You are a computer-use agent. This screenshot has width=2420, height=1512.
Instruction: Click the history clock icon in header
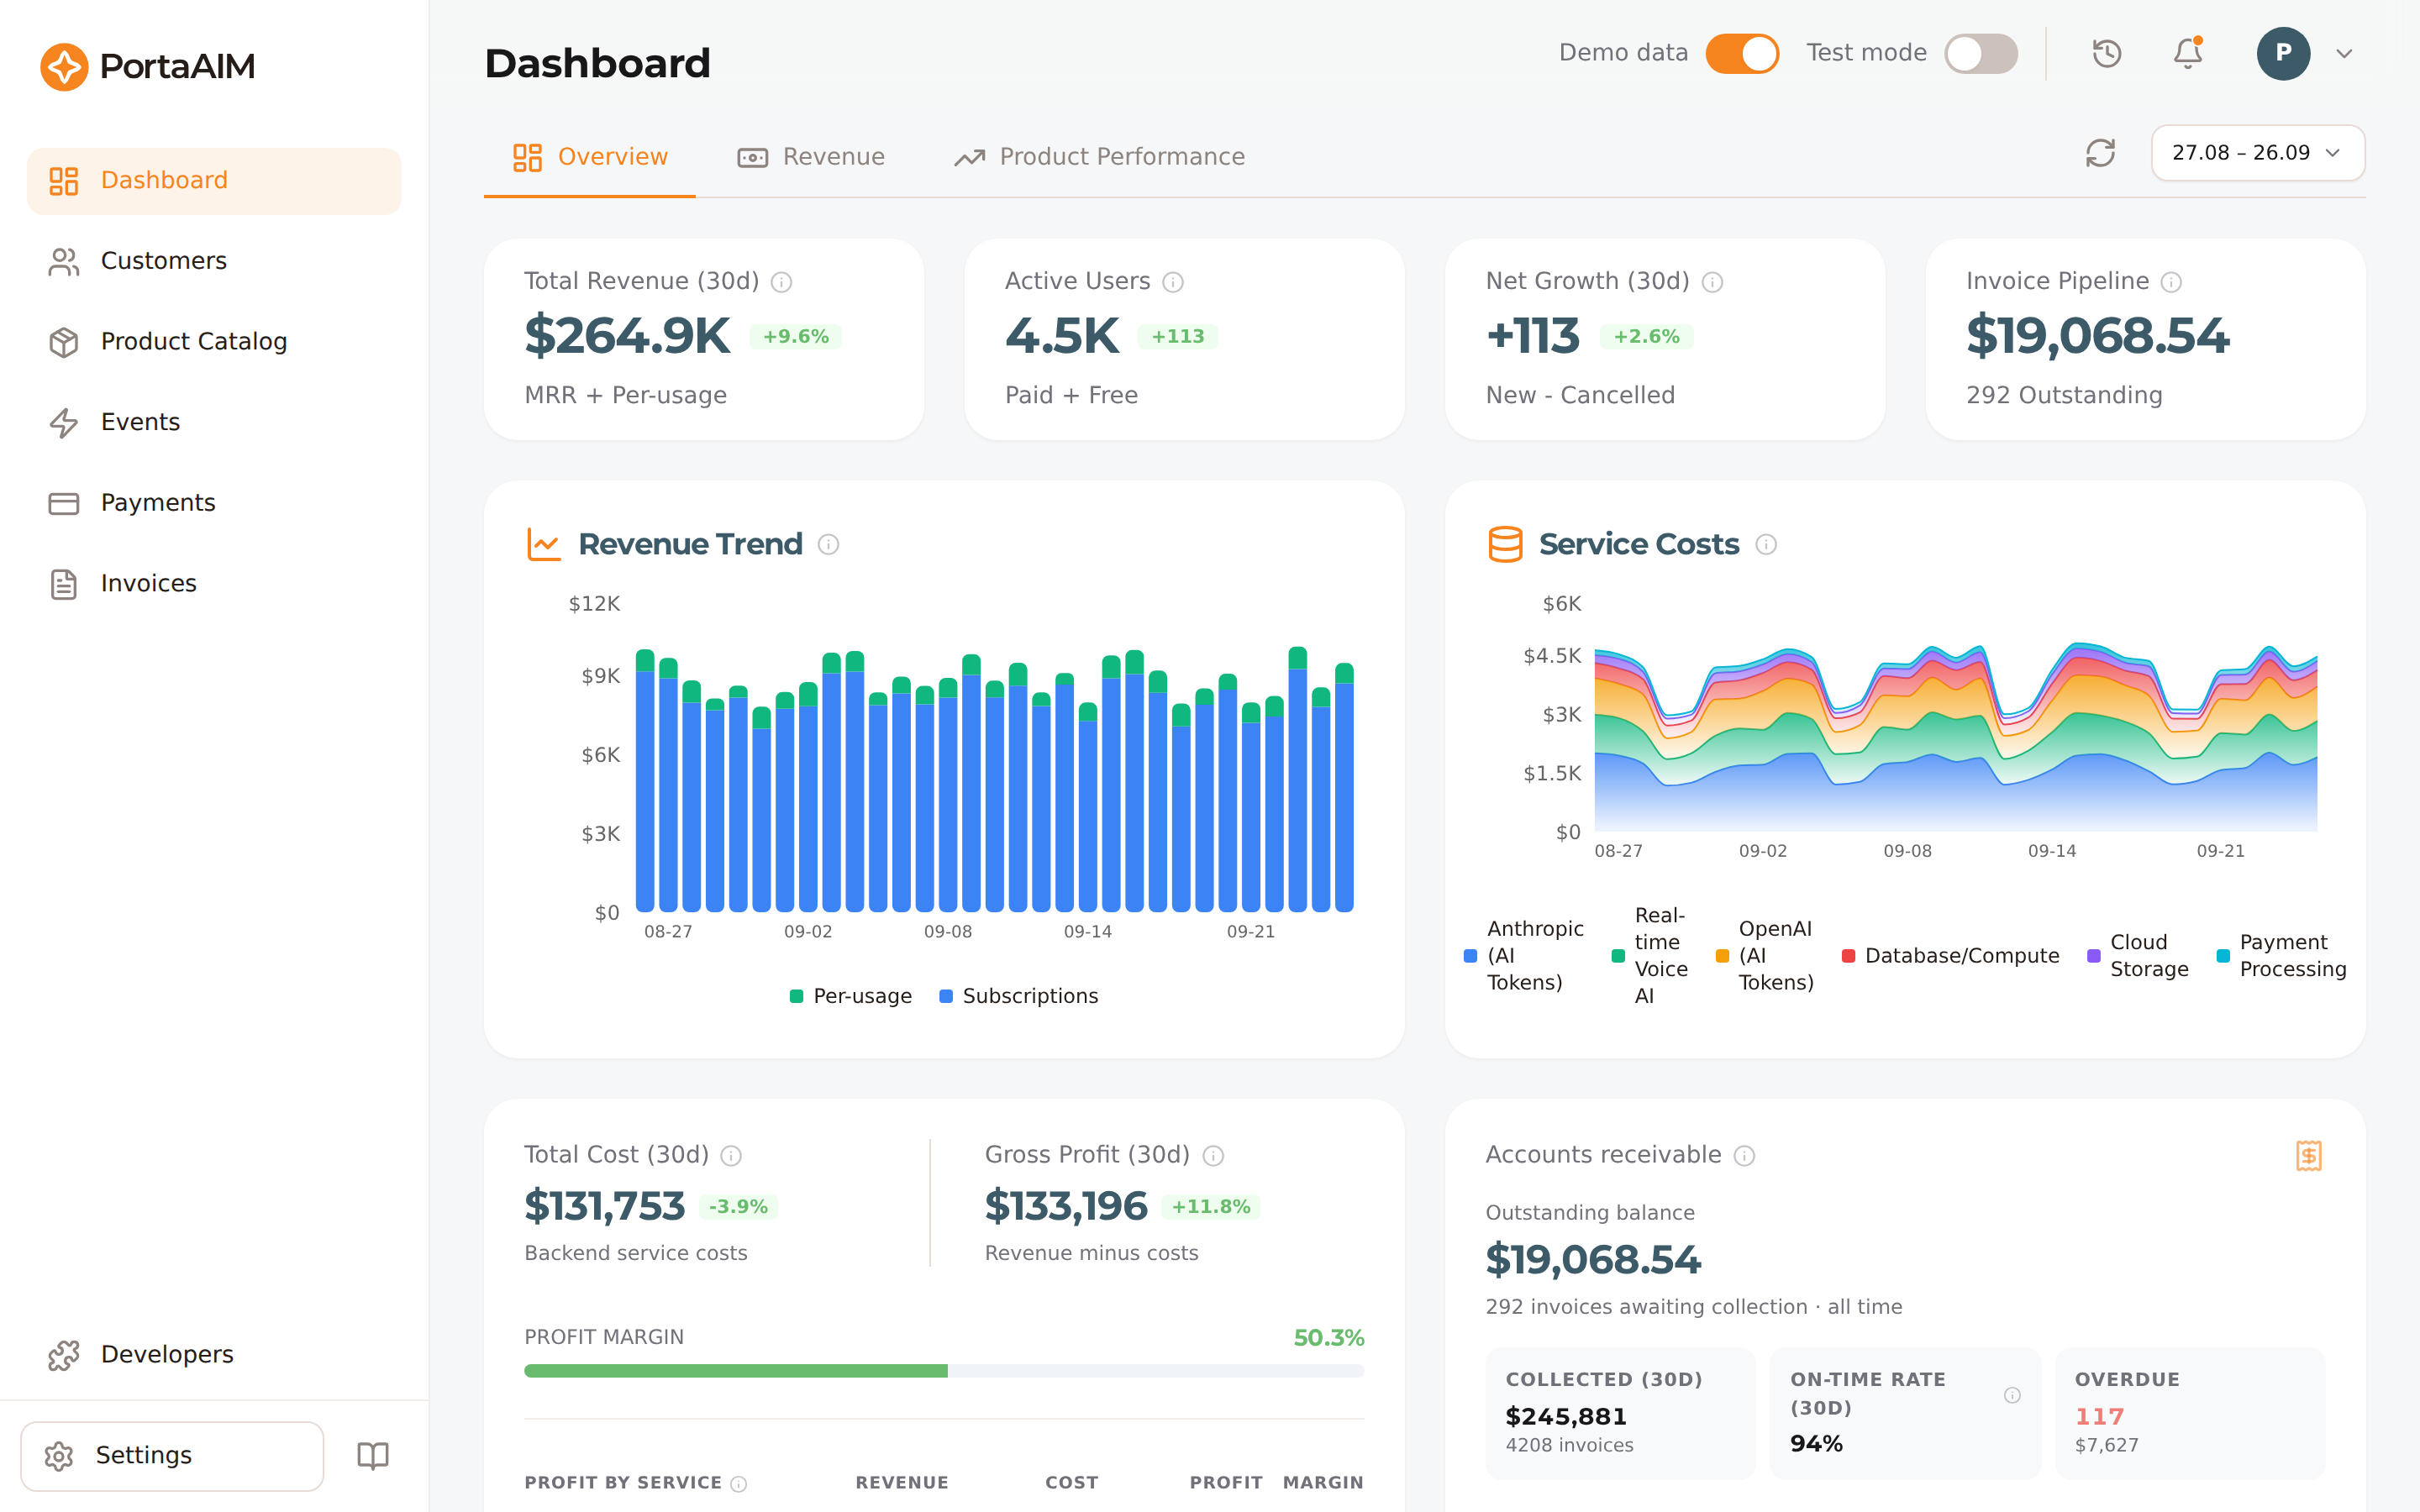(x=2107, y=53)
